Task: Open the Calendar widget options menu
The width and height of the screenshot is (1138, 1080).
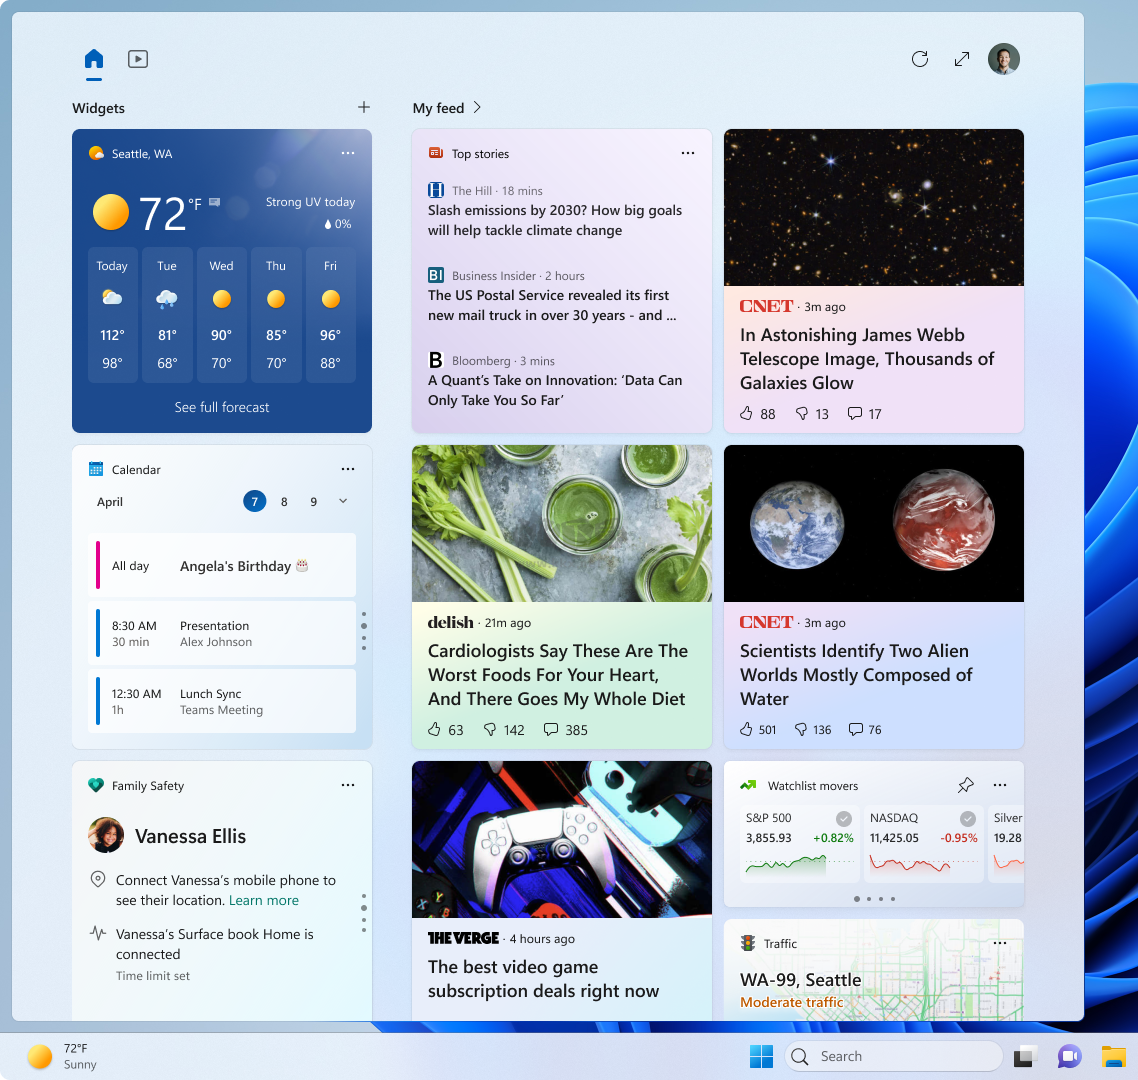Action: 348,469
